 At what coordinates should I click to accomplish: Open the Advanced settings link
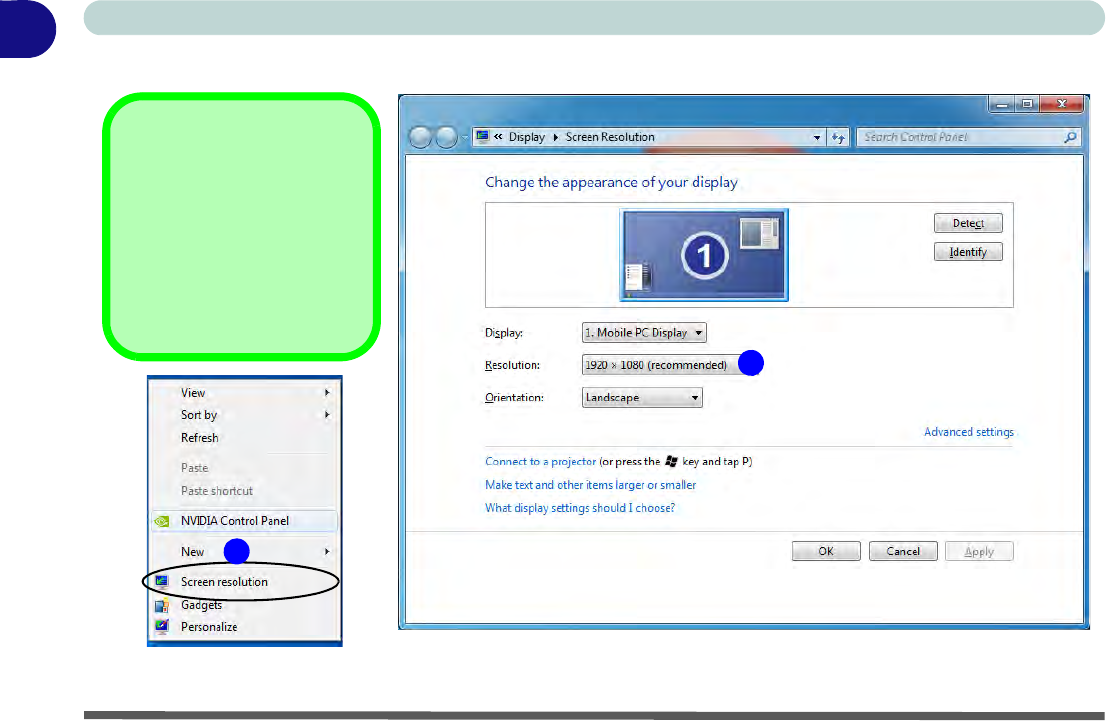[x=968, y=432]
